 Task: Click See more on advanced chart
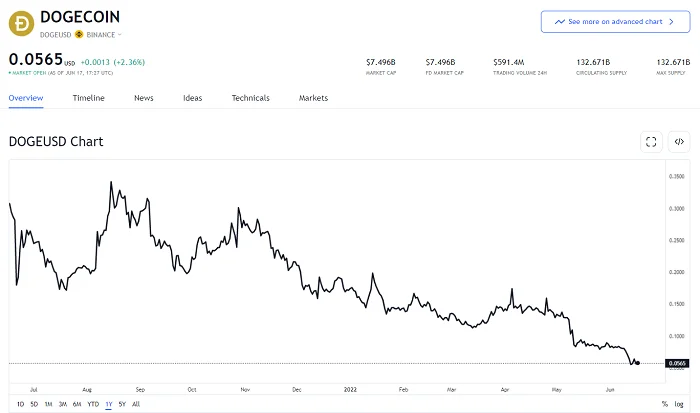tap(615, 21)
